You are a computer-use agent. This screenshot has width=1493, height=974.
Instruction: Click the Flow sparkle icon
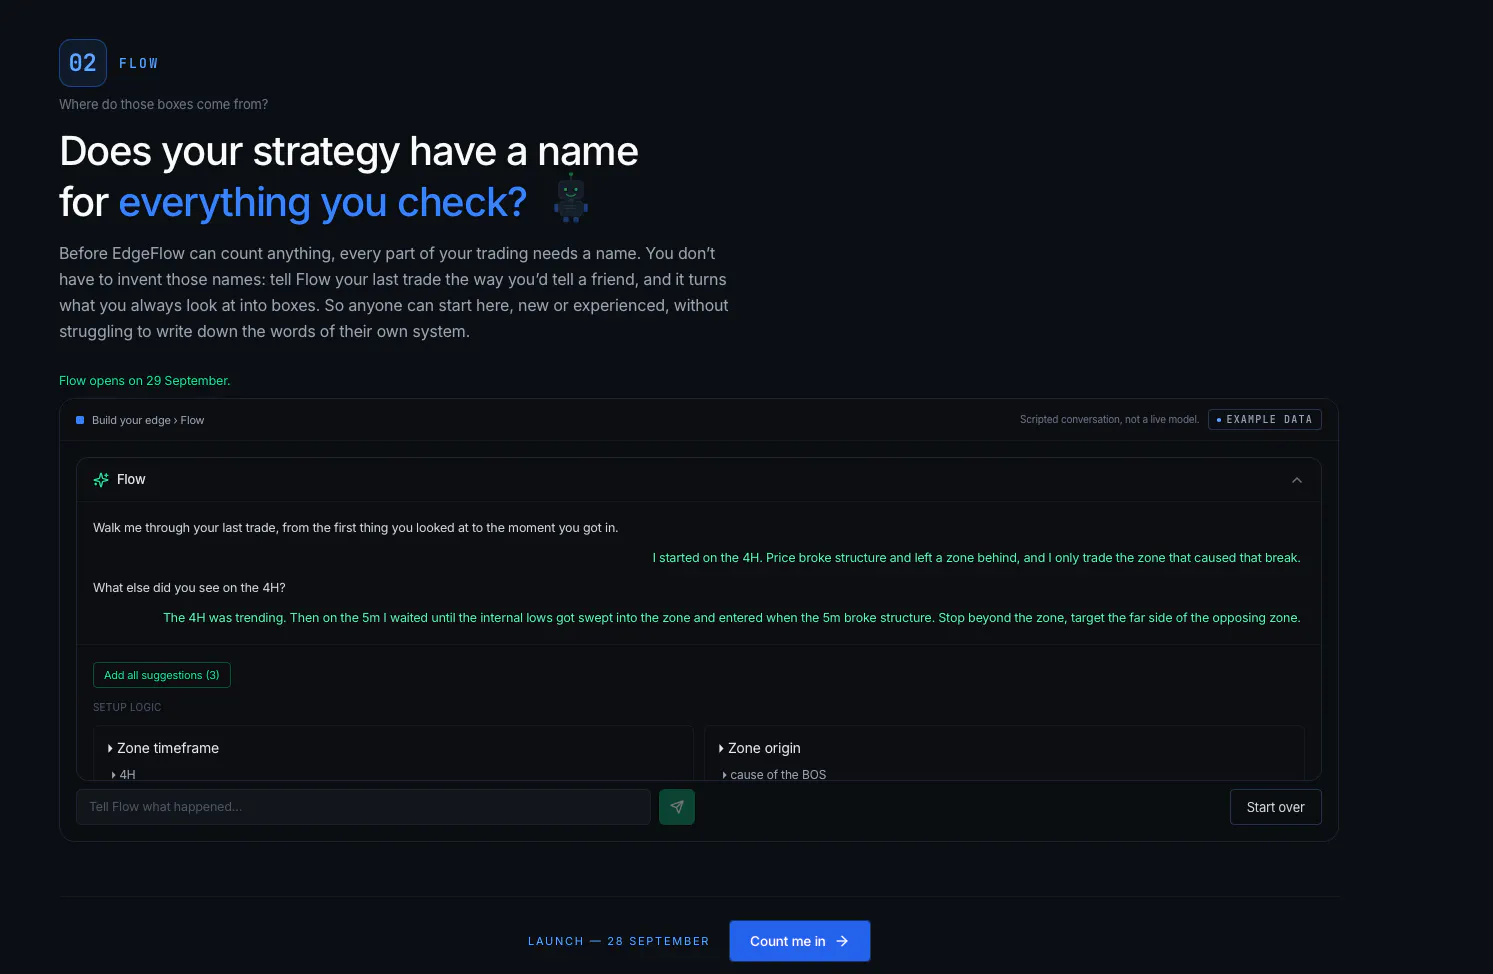[101, 480]
